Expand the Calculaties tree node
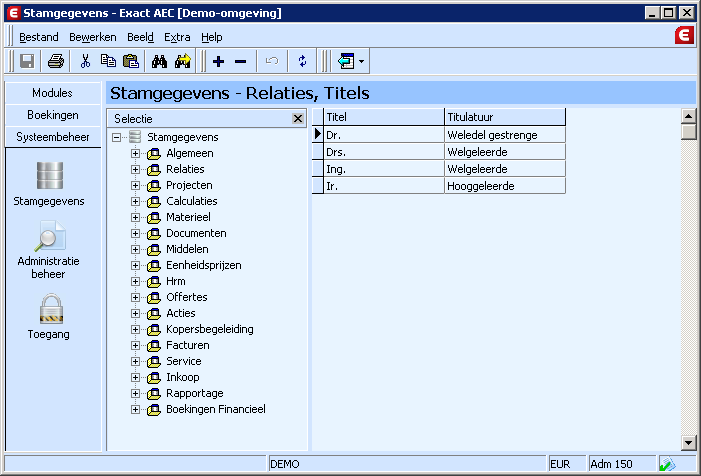Screen dimensions: 701x476 (x=135, y=202)
